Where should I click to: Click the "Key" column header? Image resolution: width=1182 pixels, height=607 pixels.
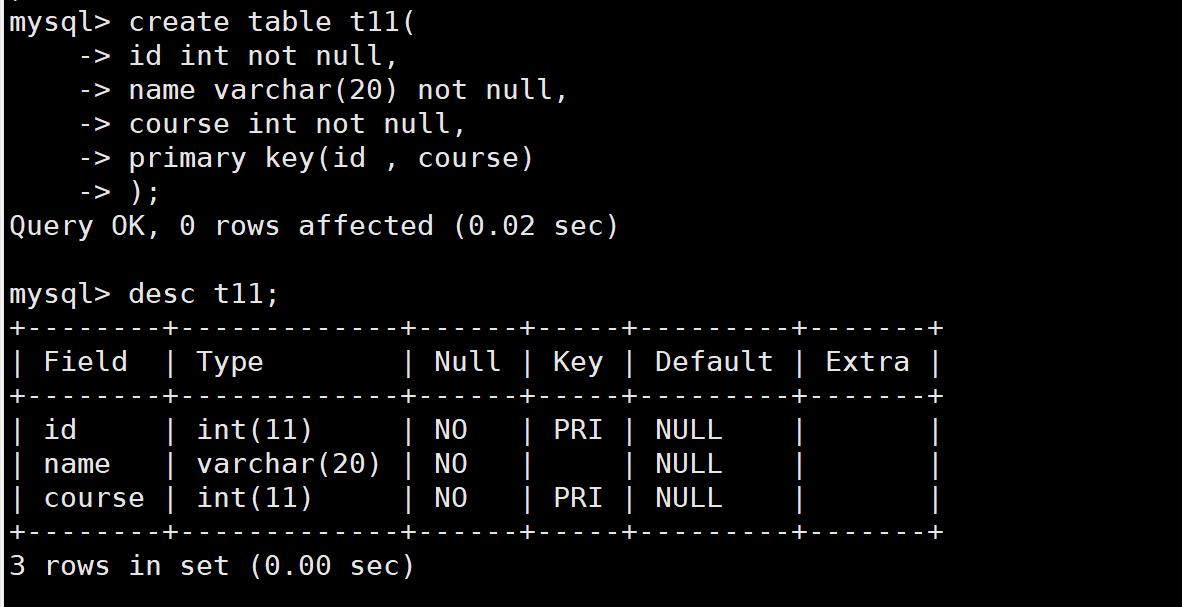coord(577,361)
